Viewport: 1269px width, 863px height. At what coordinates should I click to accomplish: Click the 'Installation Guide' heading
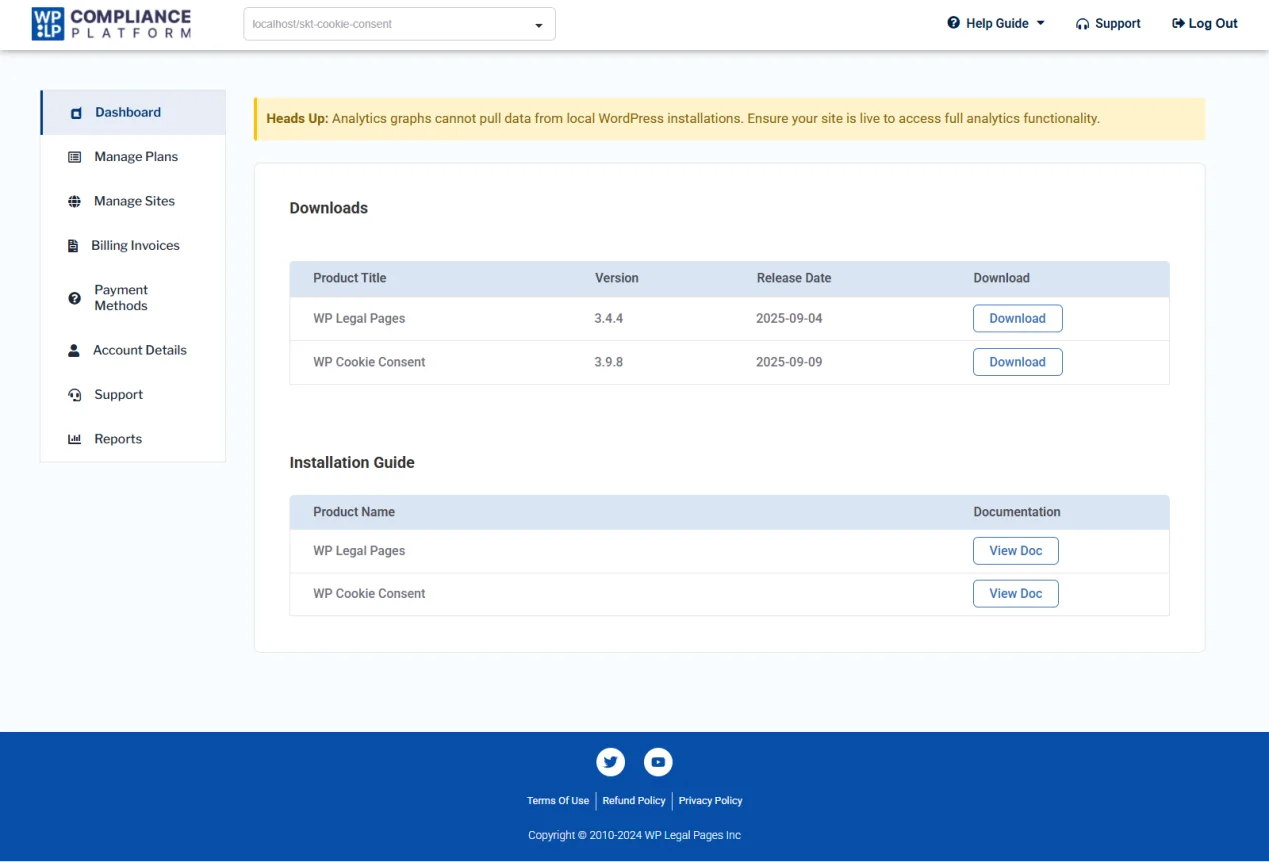click(352, 463)
